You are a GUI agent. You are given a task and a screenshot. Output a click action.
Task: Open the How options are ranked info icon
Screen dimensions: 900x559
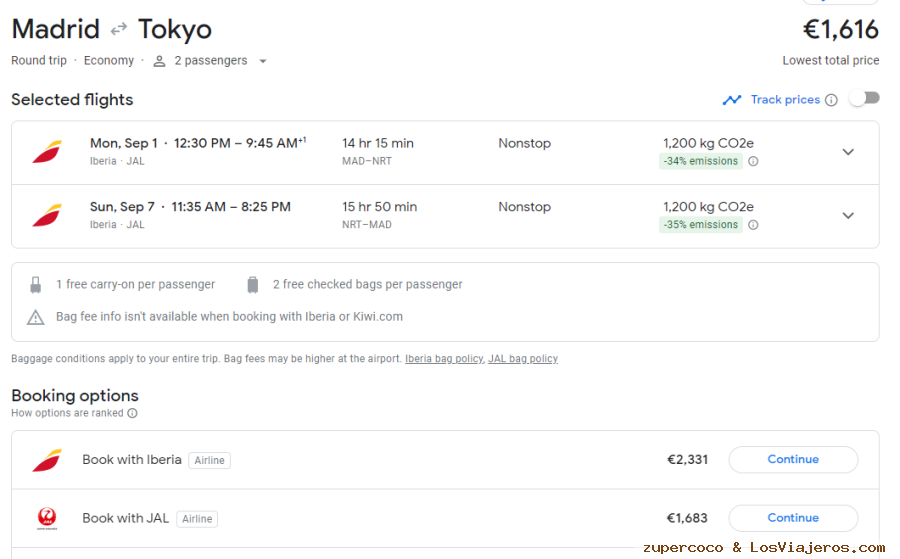[133, 413]
